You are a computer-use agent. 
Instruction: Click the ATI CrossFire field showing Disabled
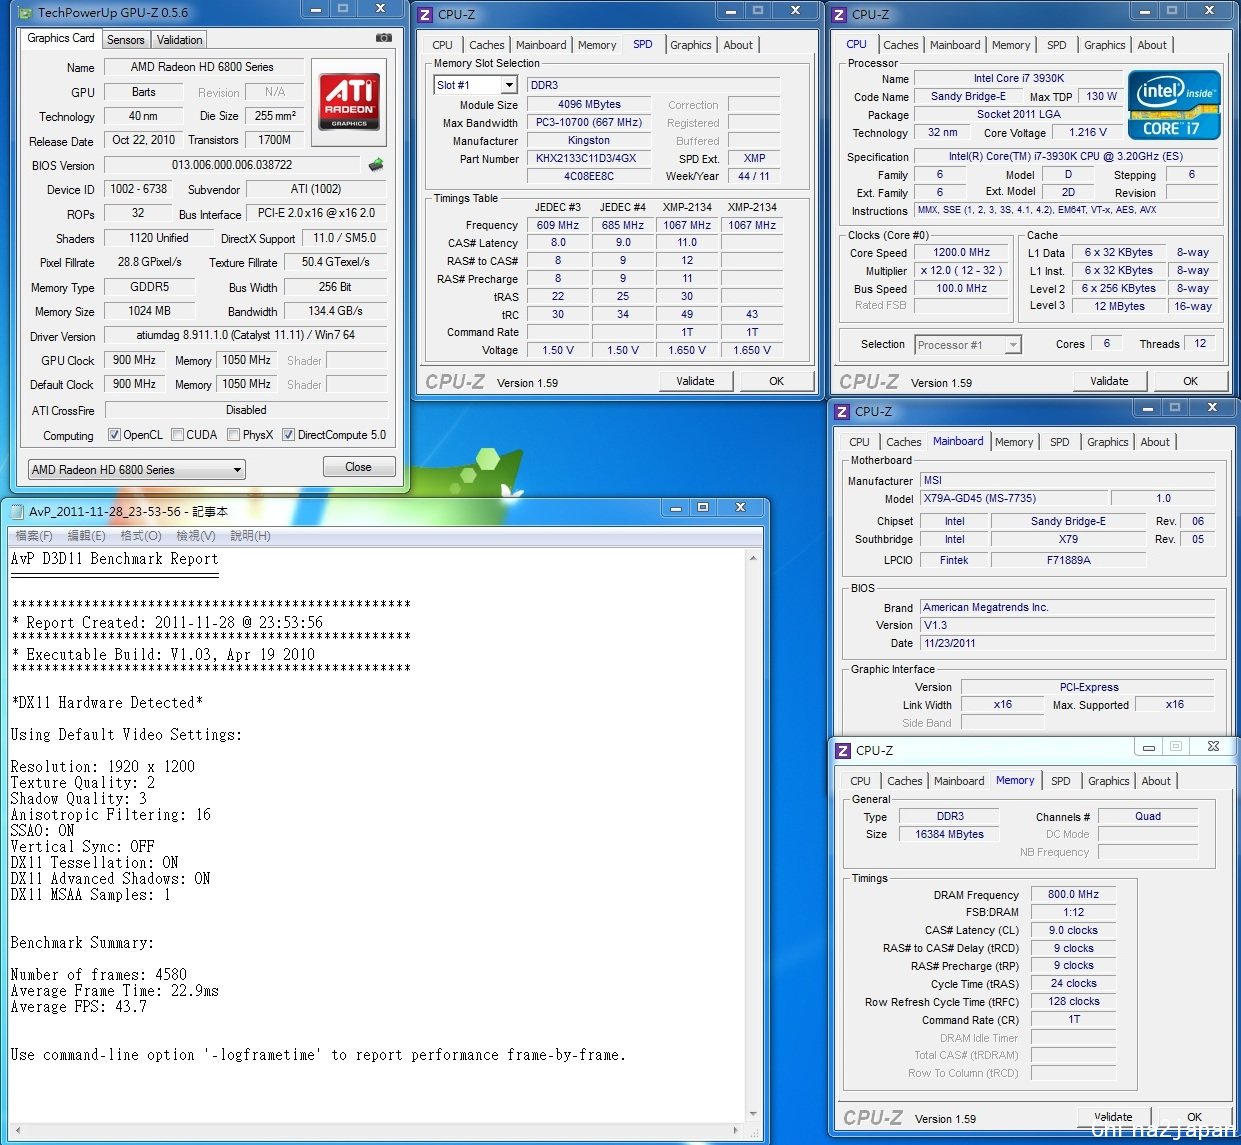pos(246,410)
